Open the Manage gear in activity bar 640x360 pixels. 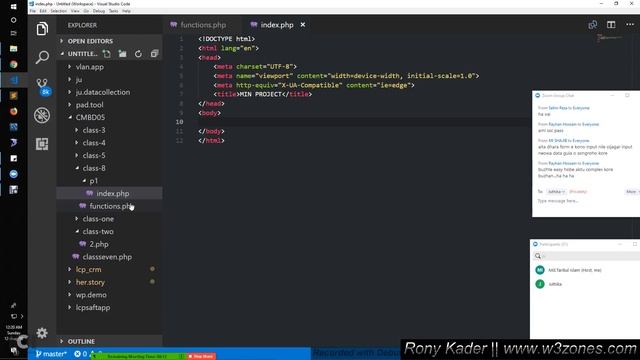pyautogui.click(x=42, y=333)
